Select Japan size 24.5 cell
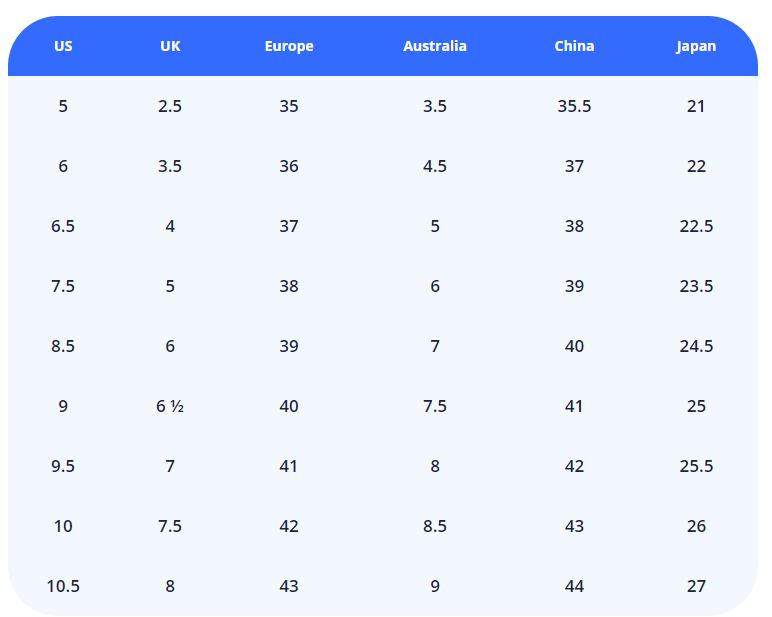Screen dimensions: 772x617 (696, 346)
